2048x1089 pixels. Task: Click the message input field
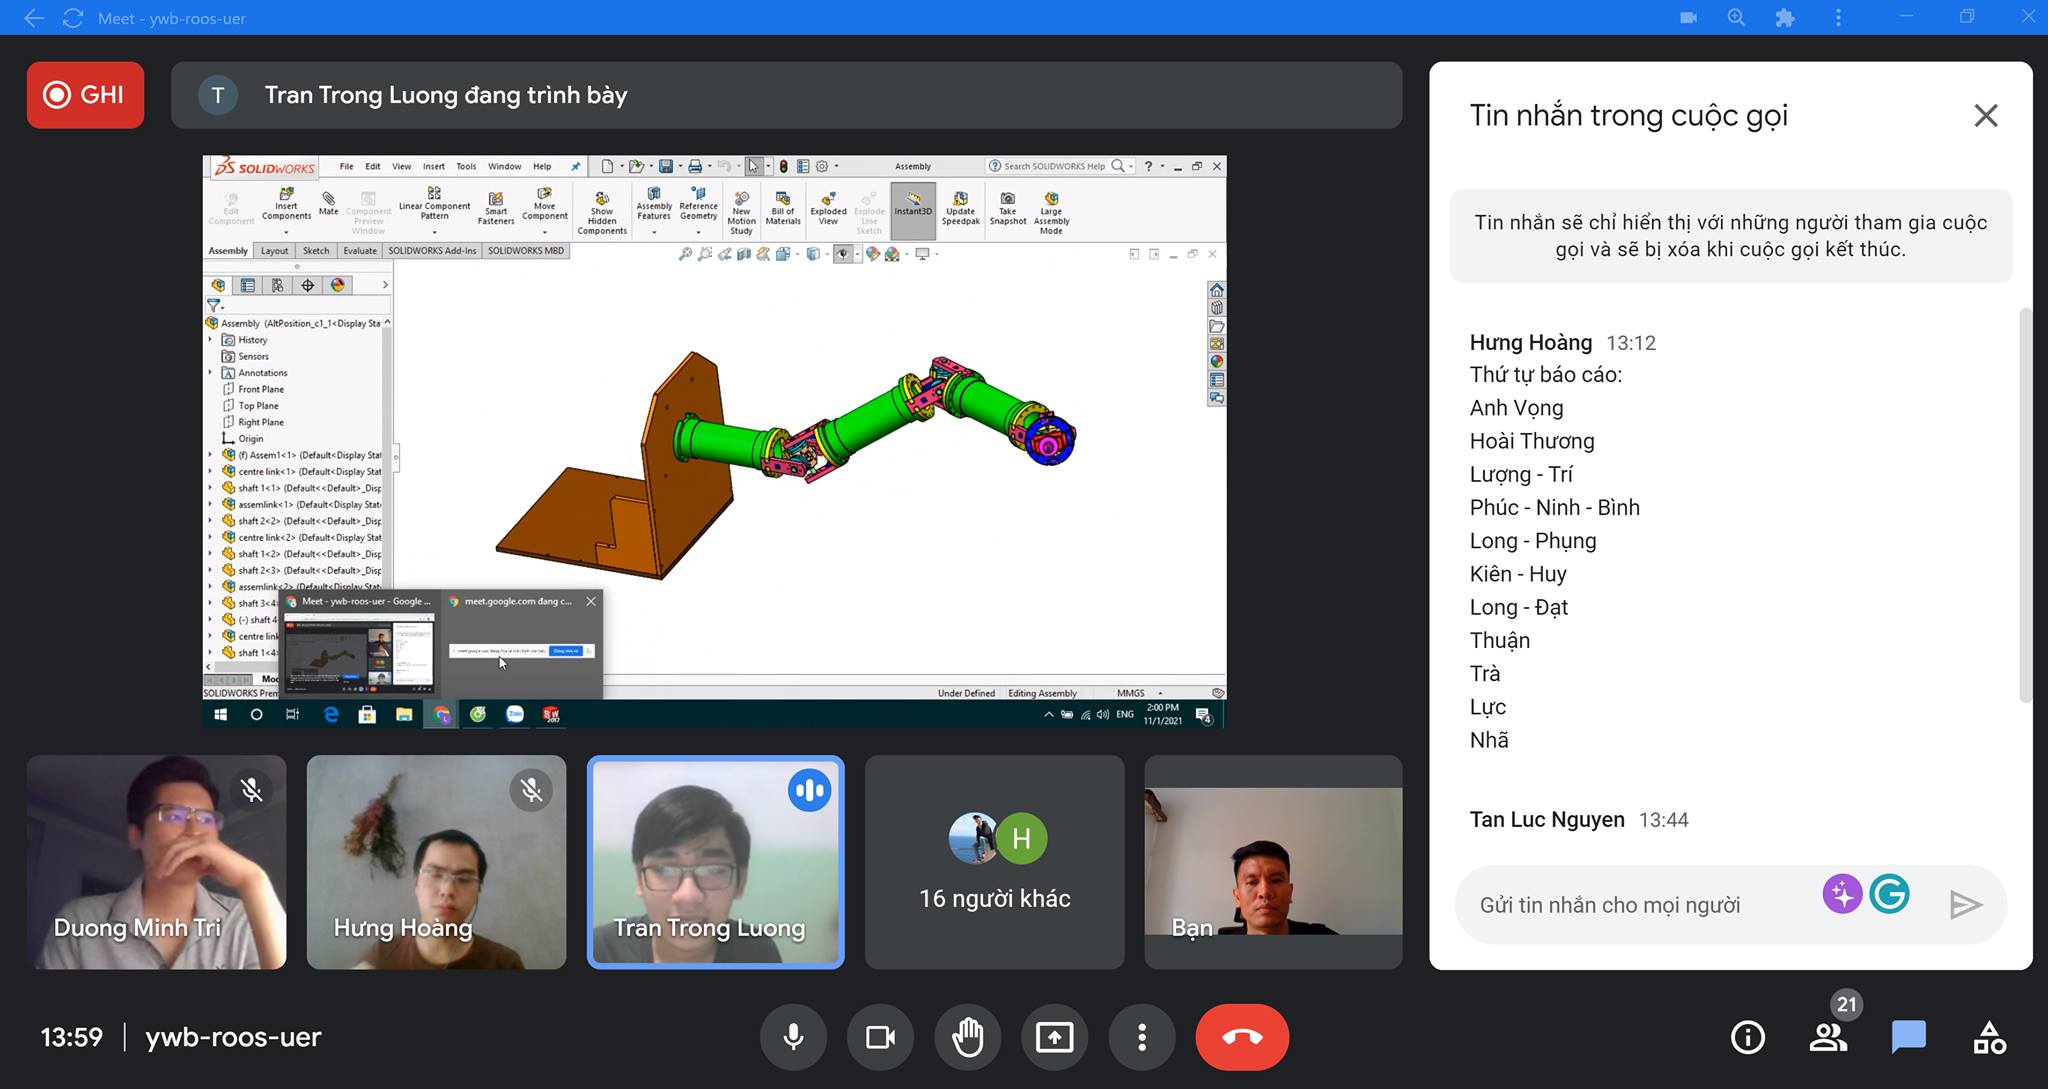point(1640,905)
